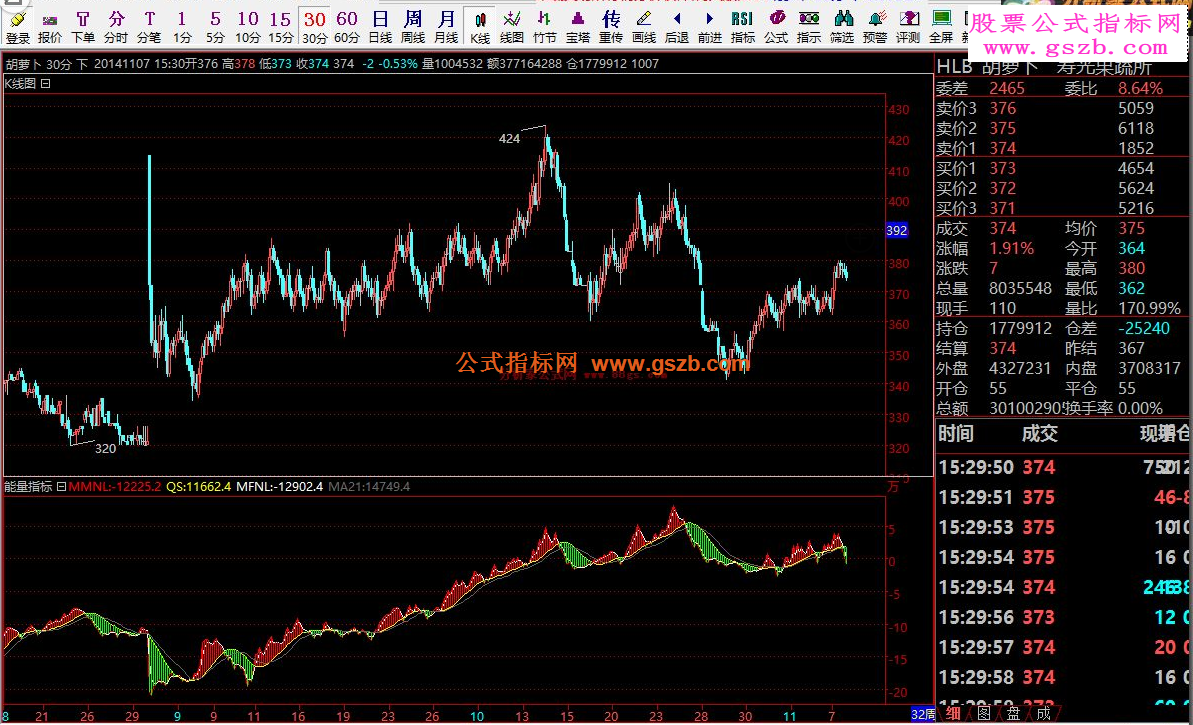Switch to 竹节 bar chart style
Screen dimensions: 1193x725
(x=545, y=26)
